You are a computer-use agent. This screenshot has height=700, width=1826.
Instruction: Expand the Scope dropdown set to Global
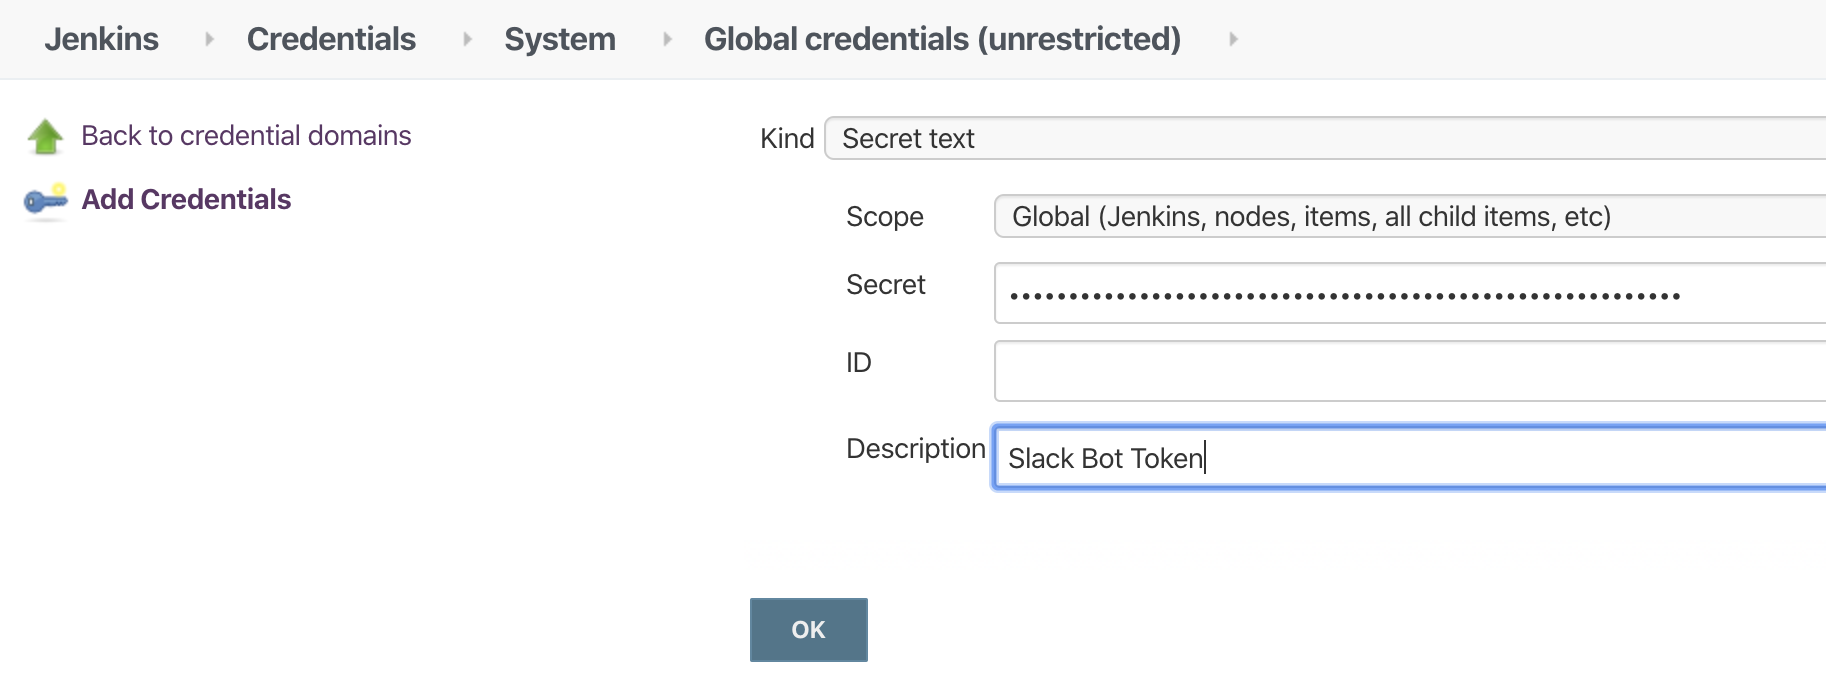(1410, 216)
